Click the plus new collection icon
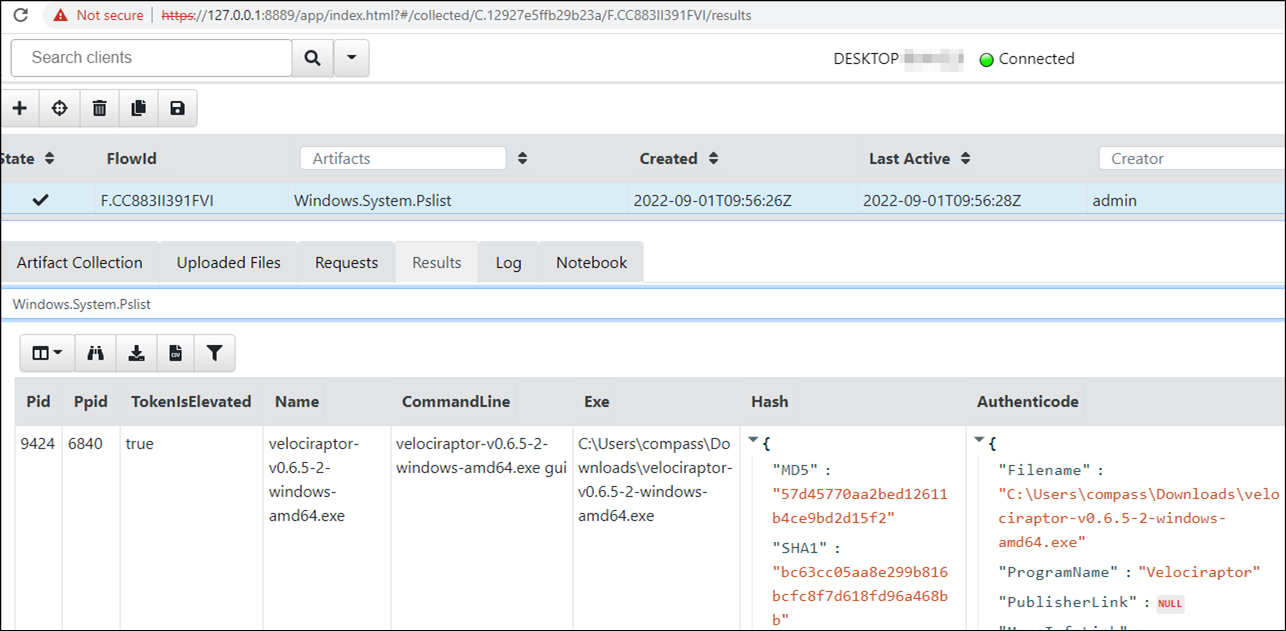1286x631 pixels. pos(20,108)
